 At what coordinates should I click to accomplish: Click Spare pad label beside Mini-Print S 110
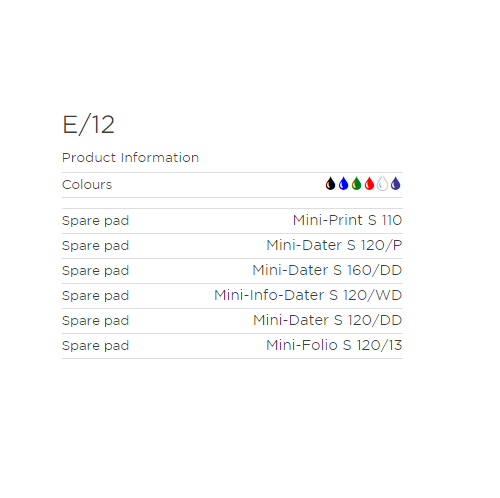coord(95,221)
